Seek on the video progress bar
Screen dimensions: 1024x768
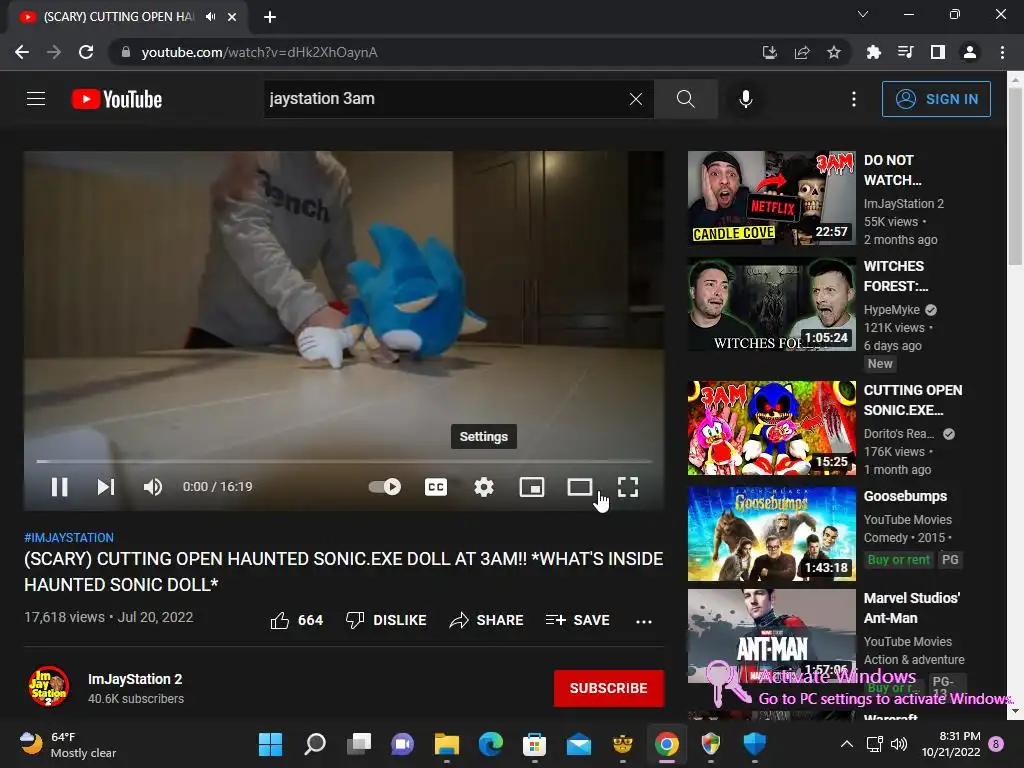344,461
